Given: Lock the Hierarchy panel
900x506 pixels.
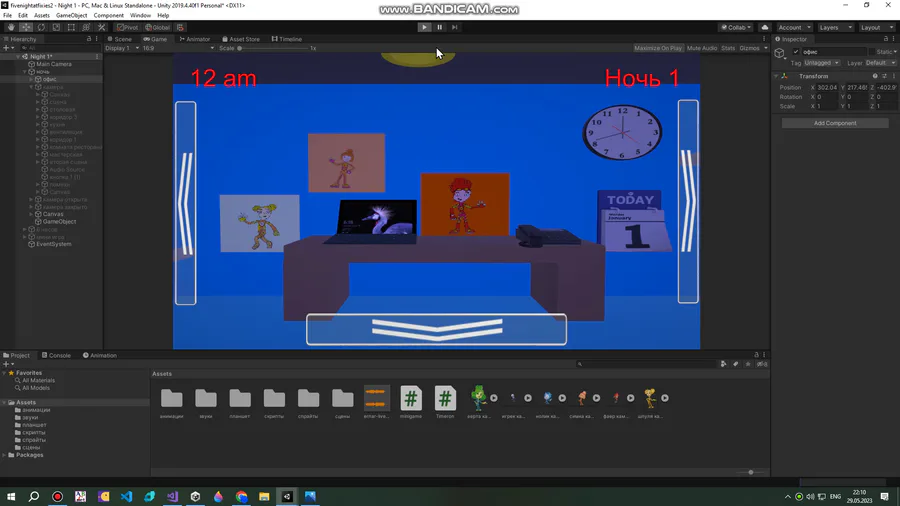Looking at the screenshot, I should click(x=88, y=39).
